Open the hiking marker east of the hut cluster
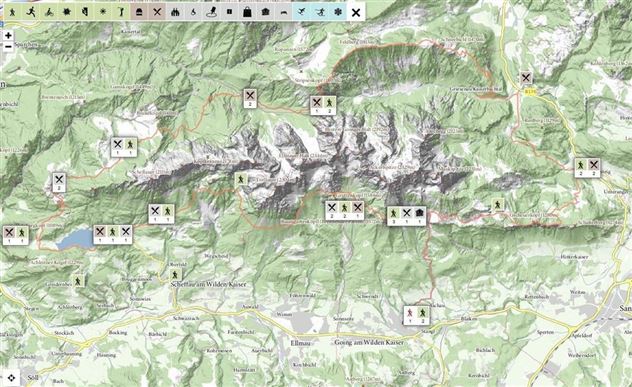 [x=498, y=205]
